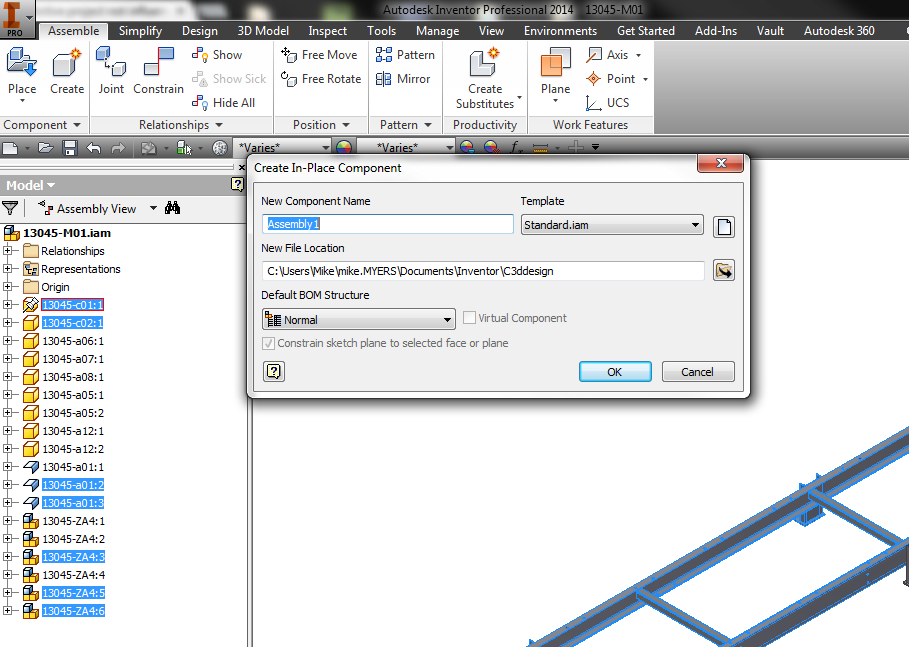Image resolution: width=909 pixels, height=647 pixels.
Task: Click the UCS tool
Action: 608,103
